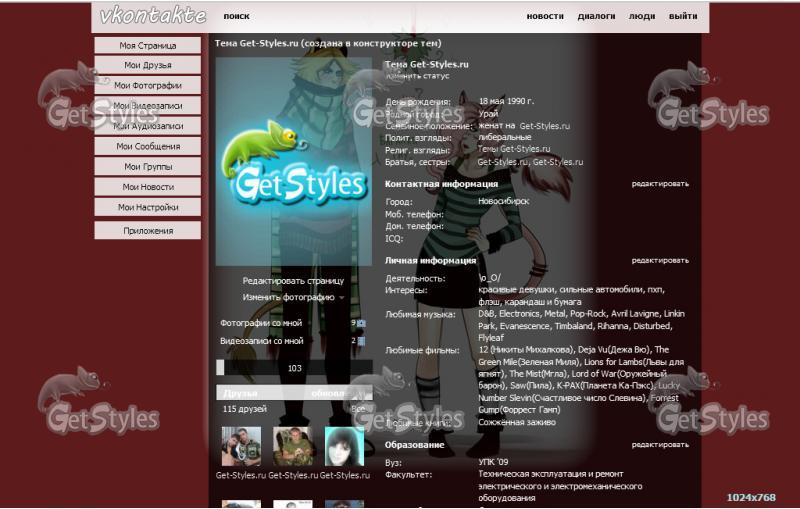Log out using 'выйти' link
The width and height of the screenshot is (800, 509).
[683, 17]
